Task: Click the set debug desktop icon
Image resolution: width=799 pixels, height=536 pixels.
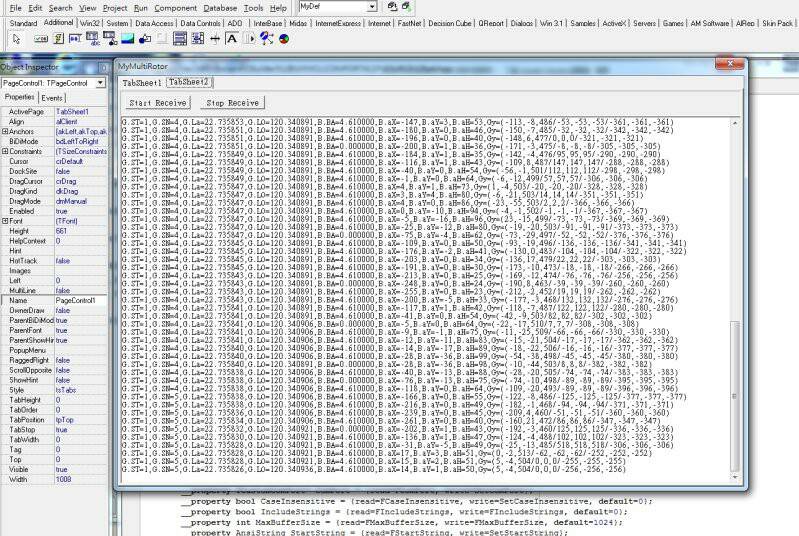Action: [406, 7]
